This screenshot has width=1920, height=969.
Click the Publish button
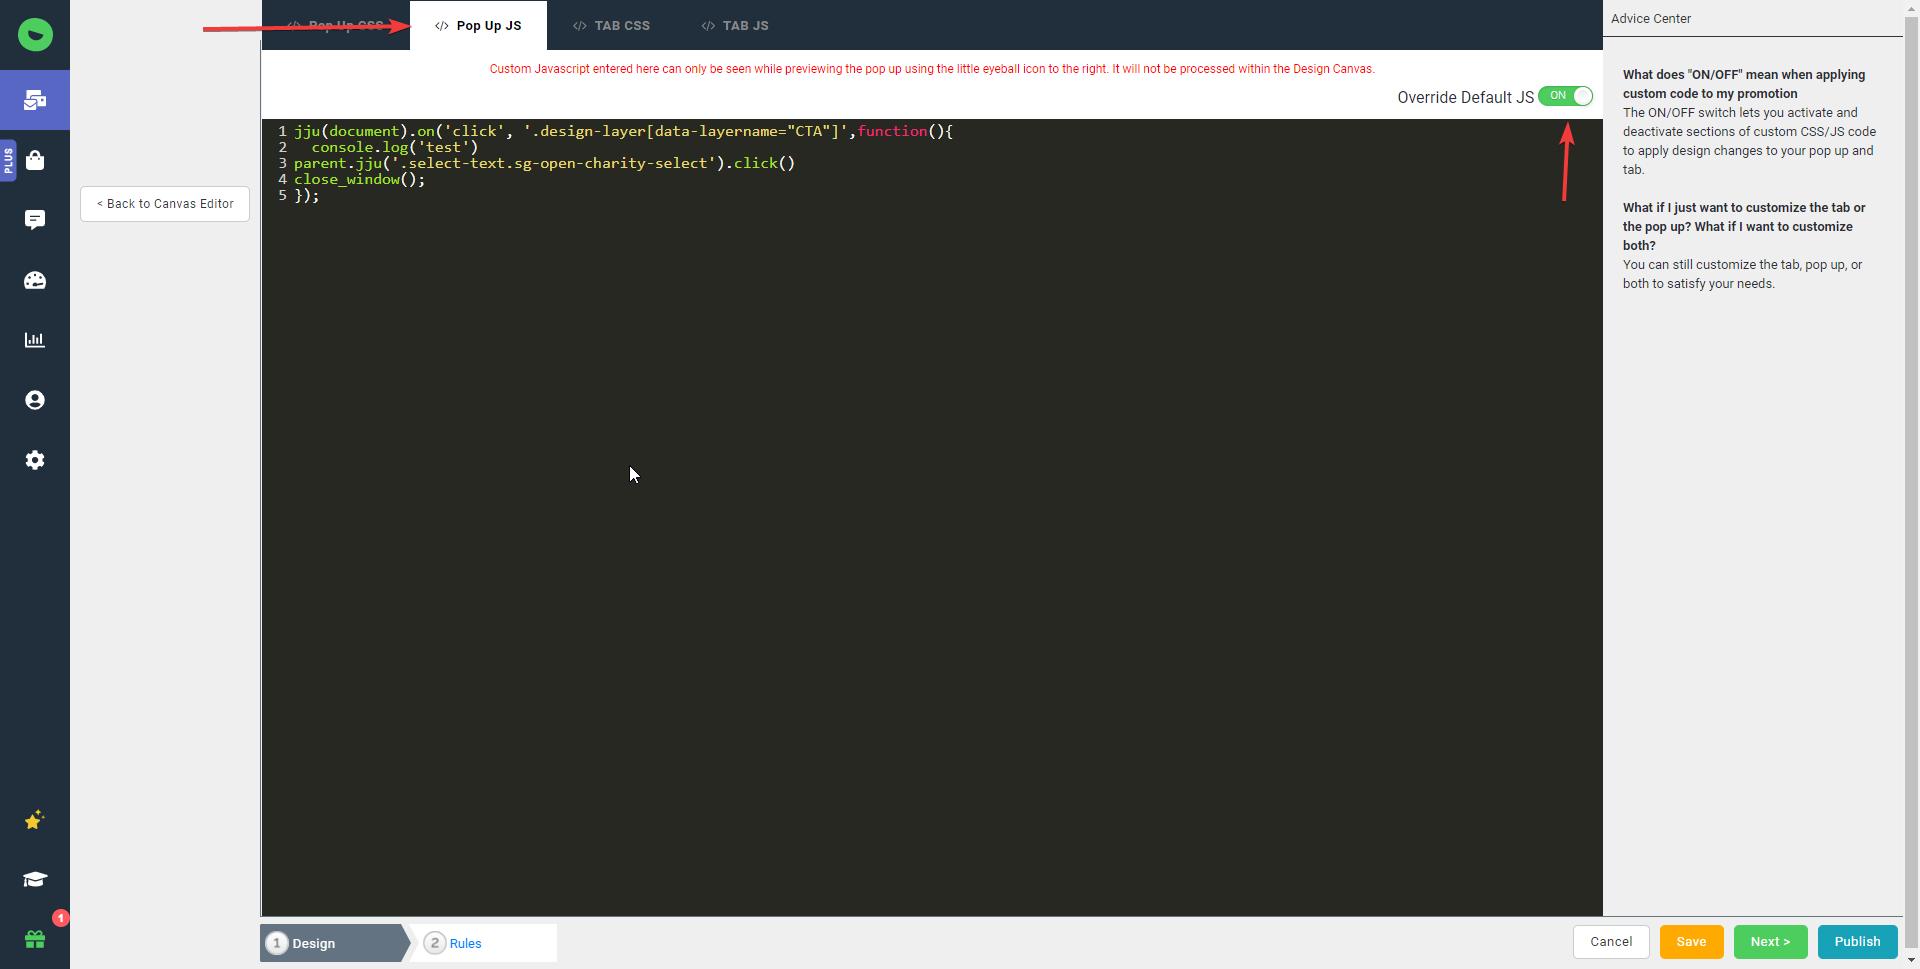[x=1857, y=941]
